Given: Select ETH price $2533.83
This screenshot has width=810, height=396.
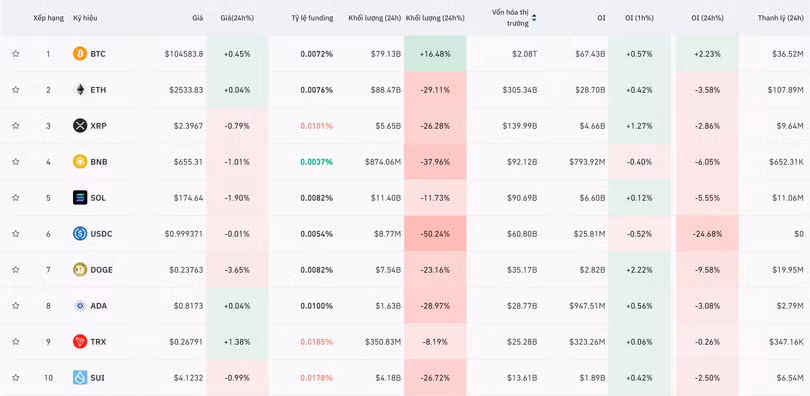Looking at the screenshot, I should click(x=186, y=90).
